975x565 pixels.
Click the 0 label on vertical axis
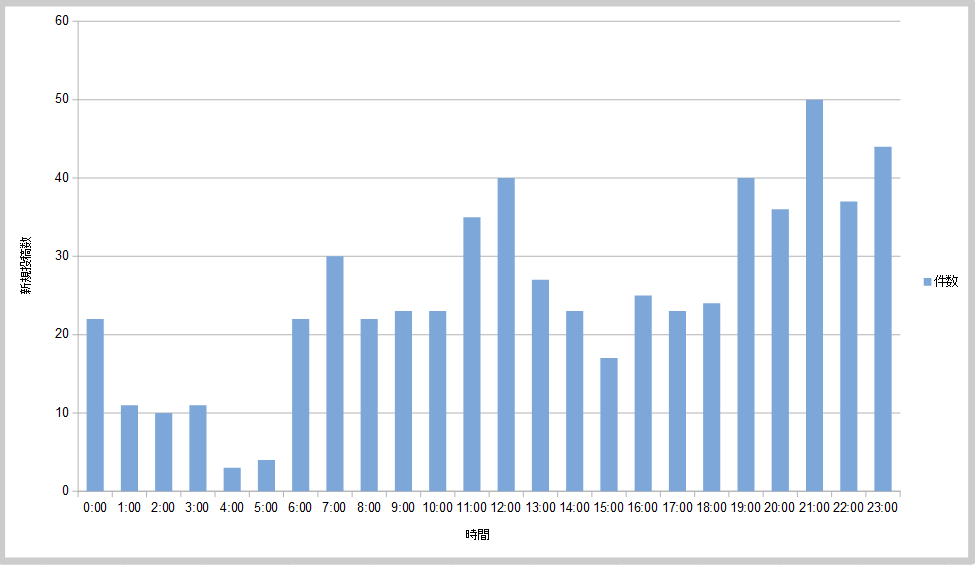click(64, 491)
